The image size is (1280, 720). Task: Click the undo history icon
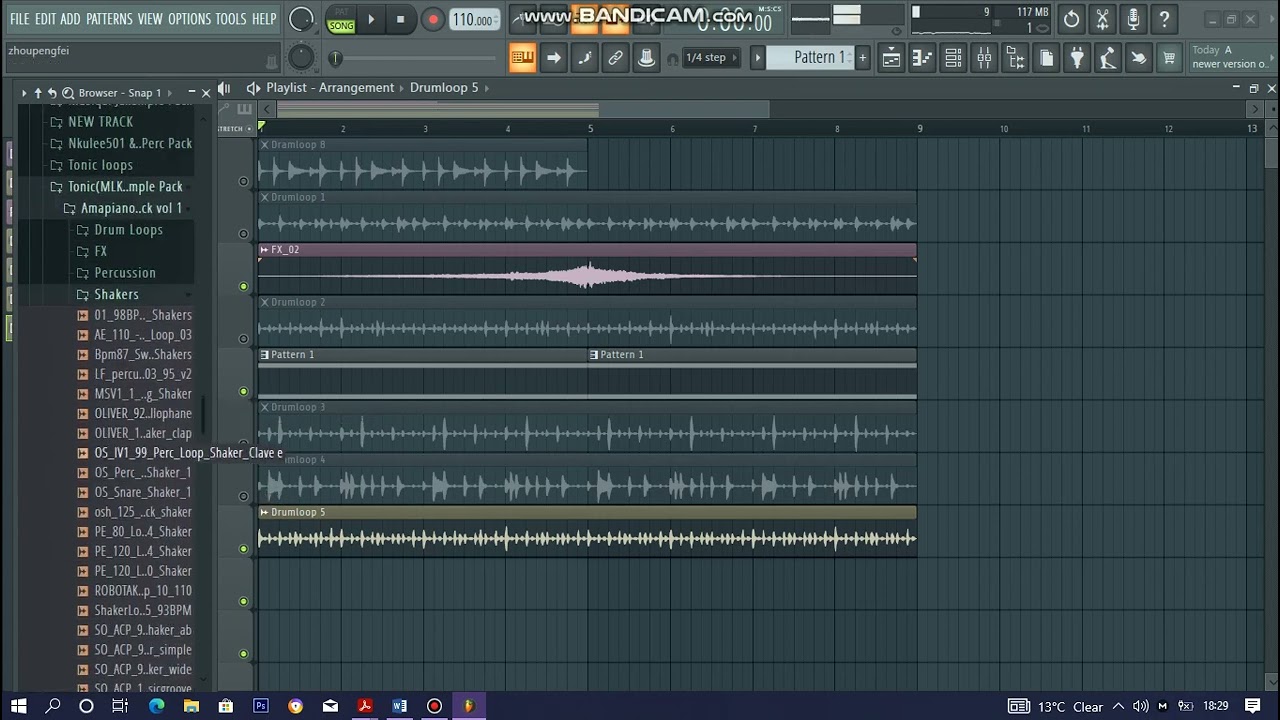pyautogui.click(x=1071, y=19)
